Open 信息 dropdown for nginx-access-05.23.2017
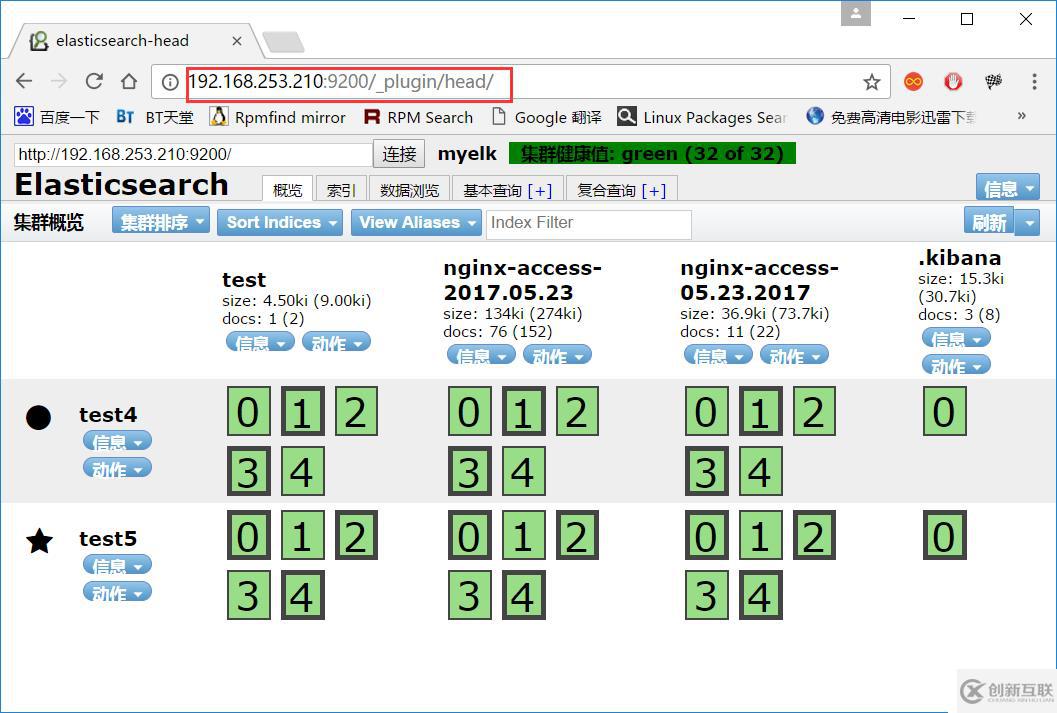This screenshot has height=713, width=1057. 719,355
